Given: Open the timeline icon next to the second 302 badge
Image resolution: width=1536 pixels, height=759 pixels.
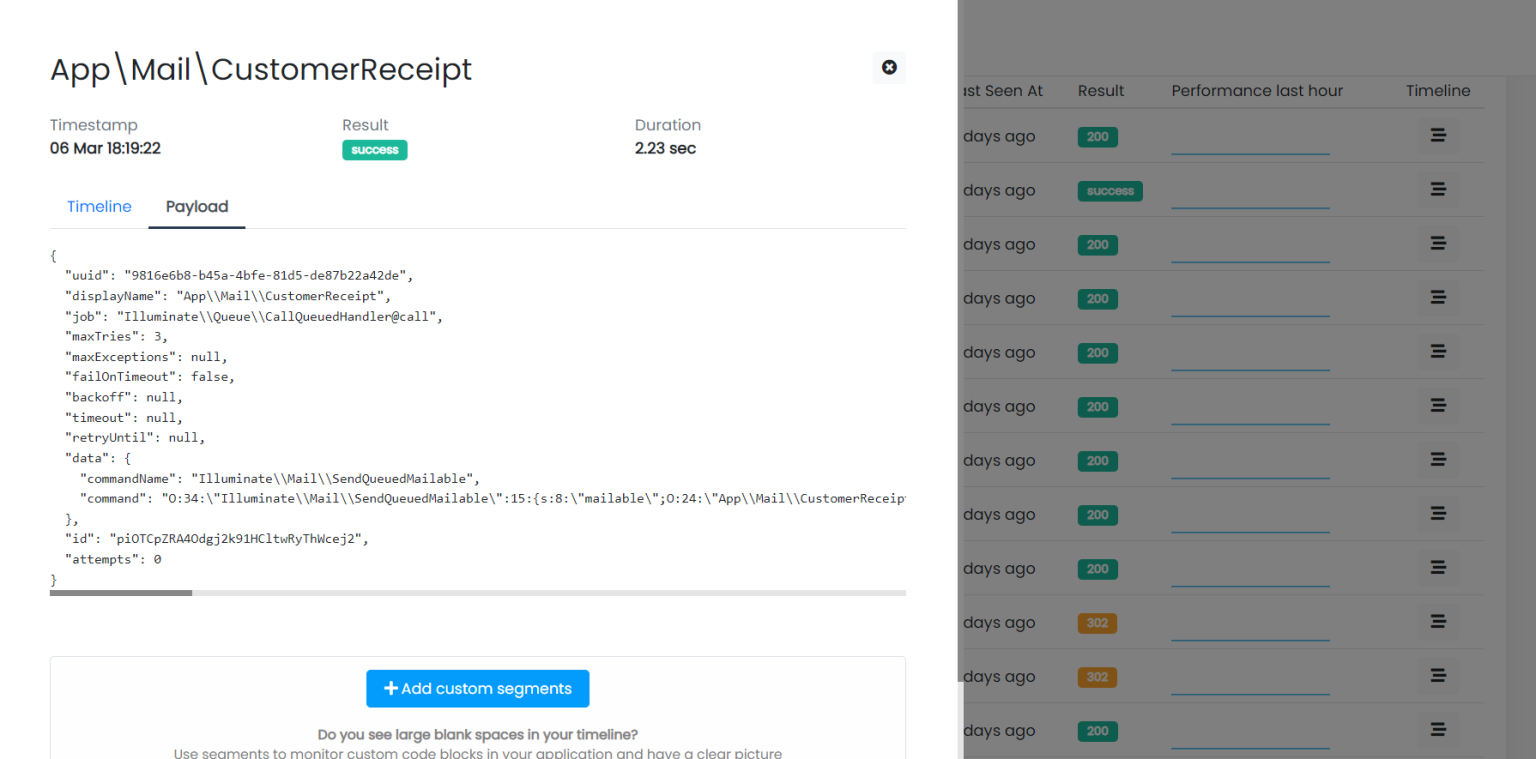Looking at the screenshot, I should pyautogui.click(x=1437, y=675).
